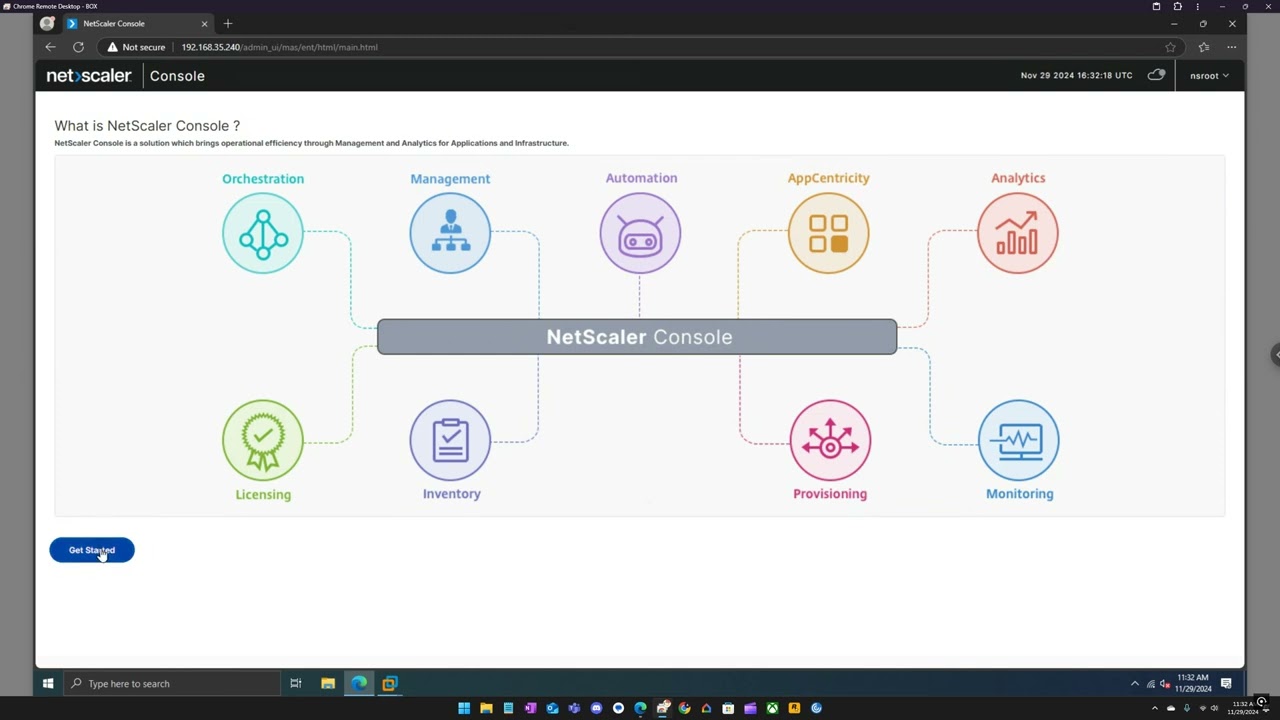Select the Provisioning arrows icon
1280x720 pixels.
click(x=830, y=440)
